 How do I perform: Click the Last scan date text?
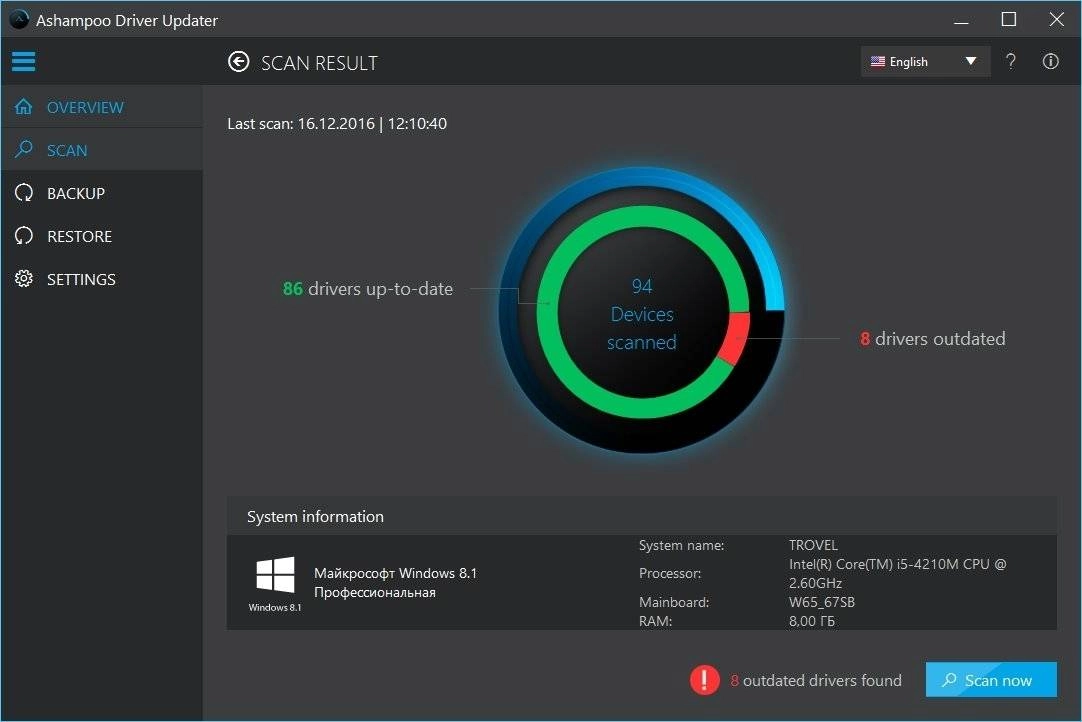click(x=337, y=124)
